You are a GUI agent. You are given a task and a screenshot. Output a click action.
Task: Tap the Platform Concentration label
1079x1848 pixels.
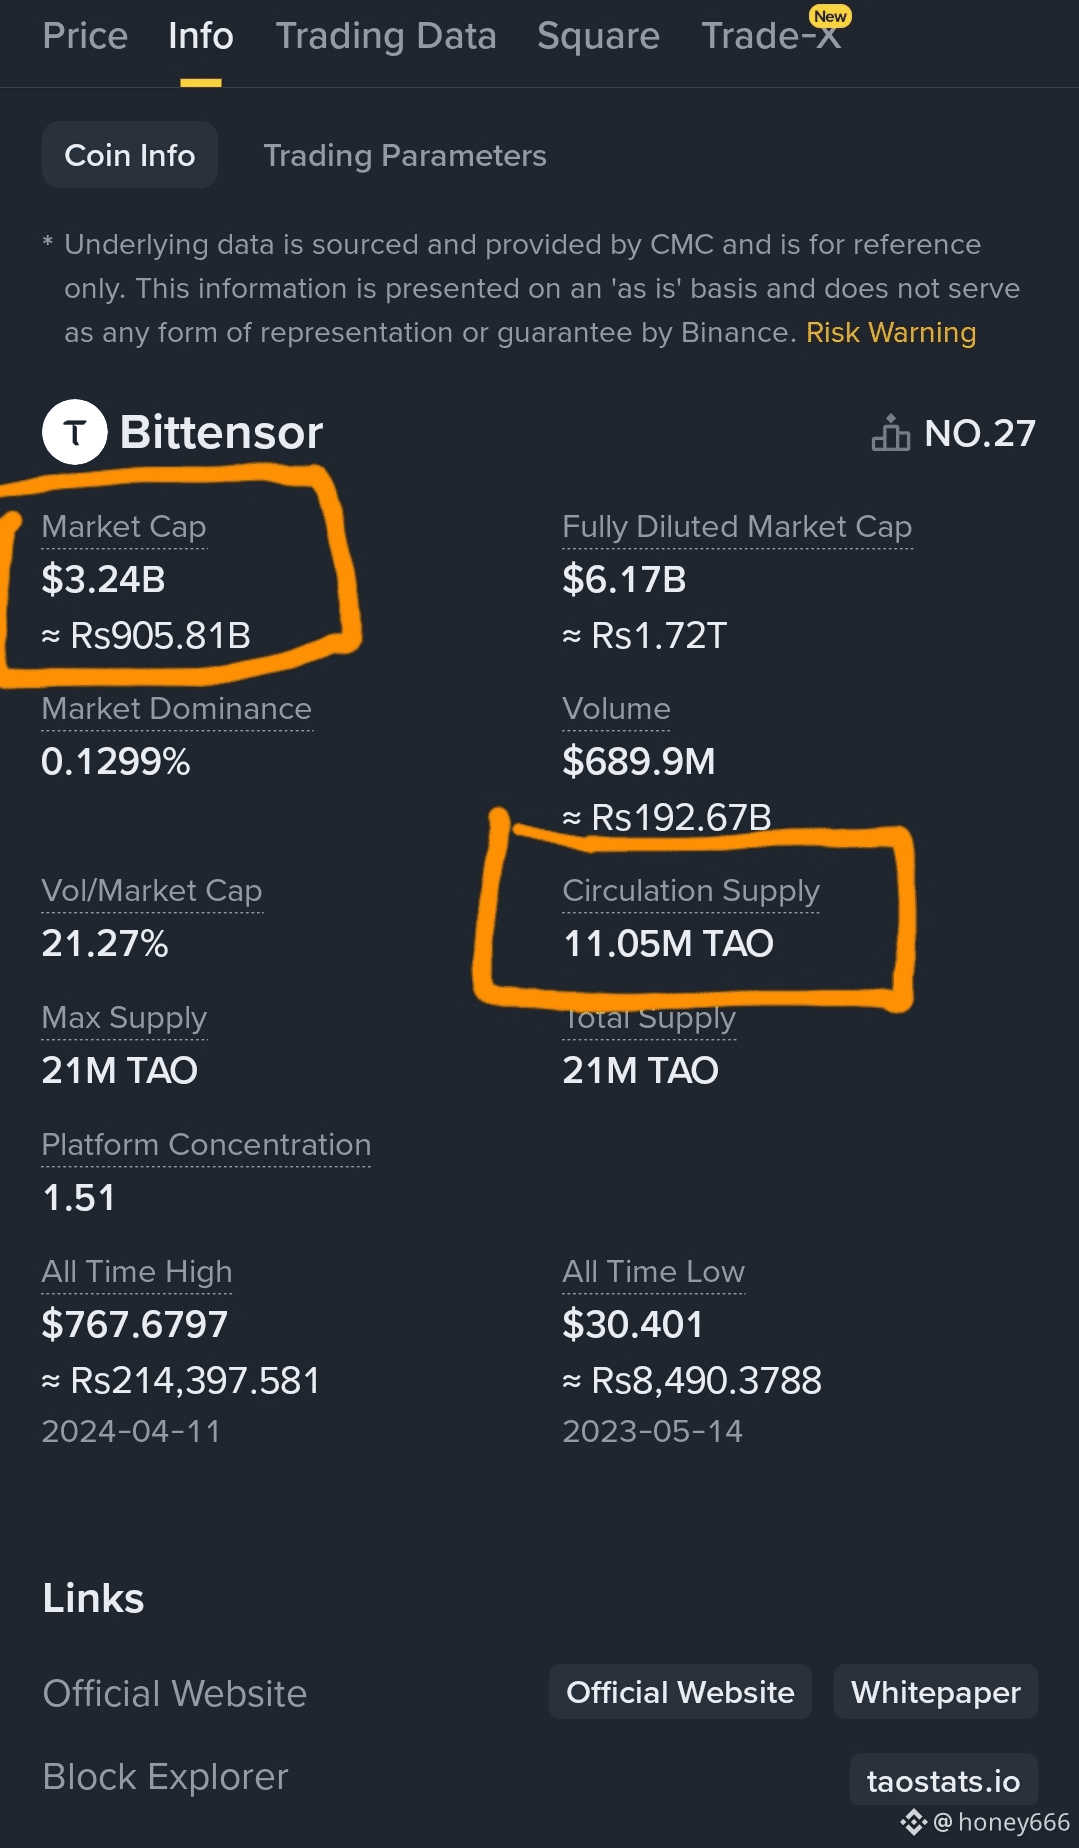pyautogui.click(x=206, y=1145)
